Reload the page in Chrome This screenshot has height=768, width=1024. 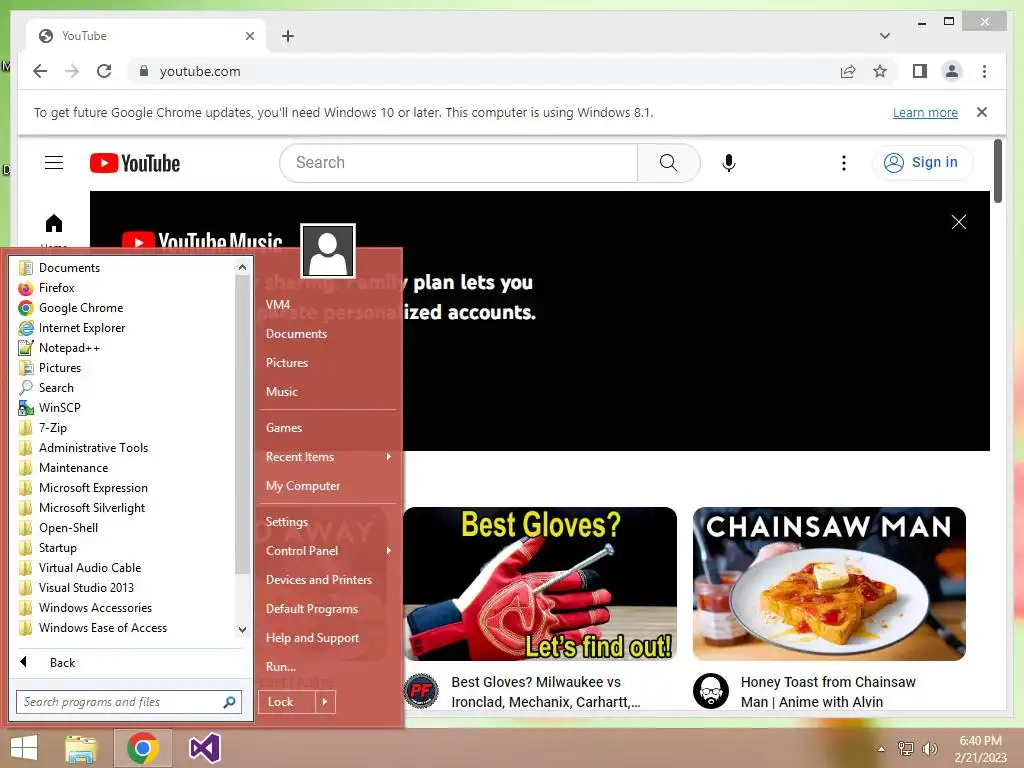[x=104, y=71]
